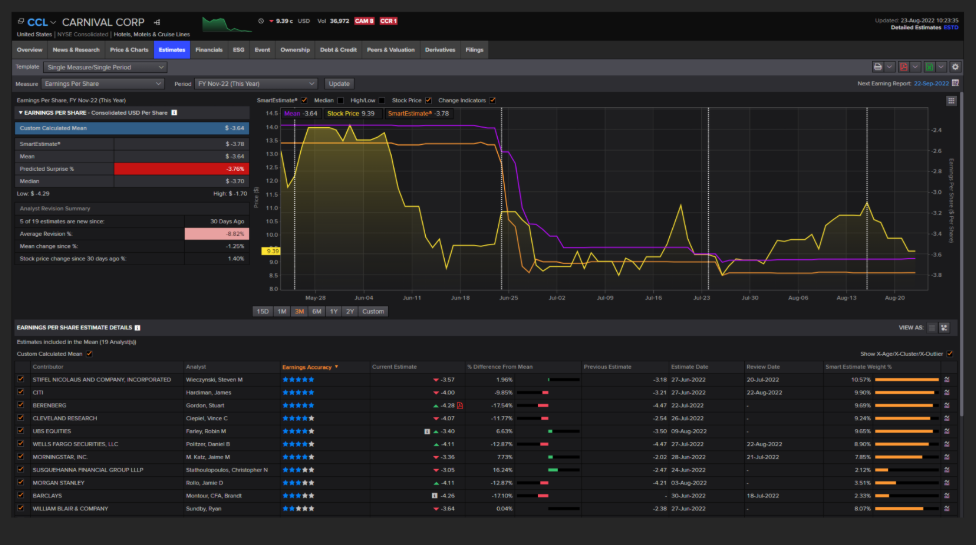Open the settings gear icon
This screenshot has height=545, width=976.
[955, 67]
